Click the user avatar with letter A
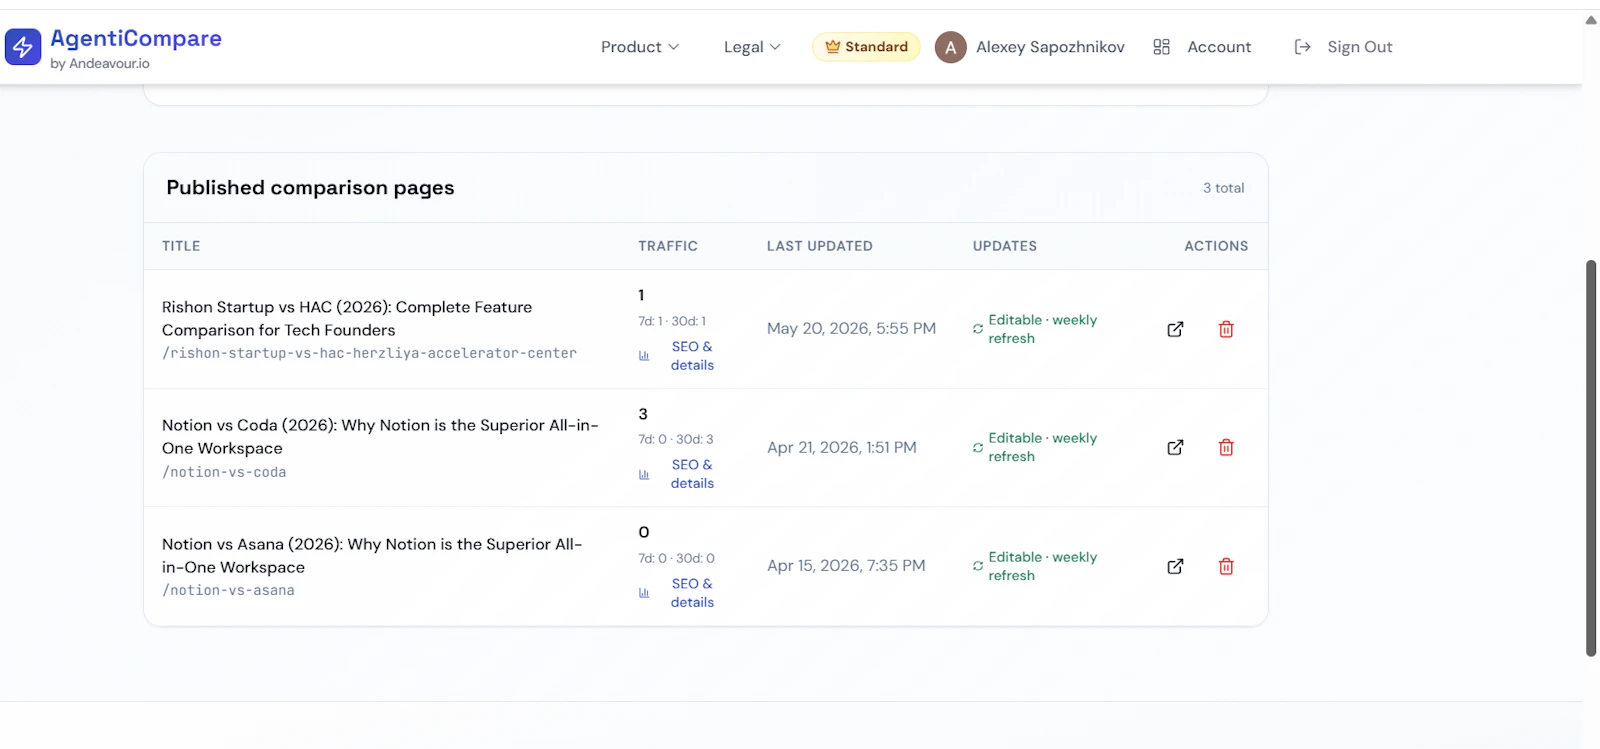1600x749 pixels. 950,47
